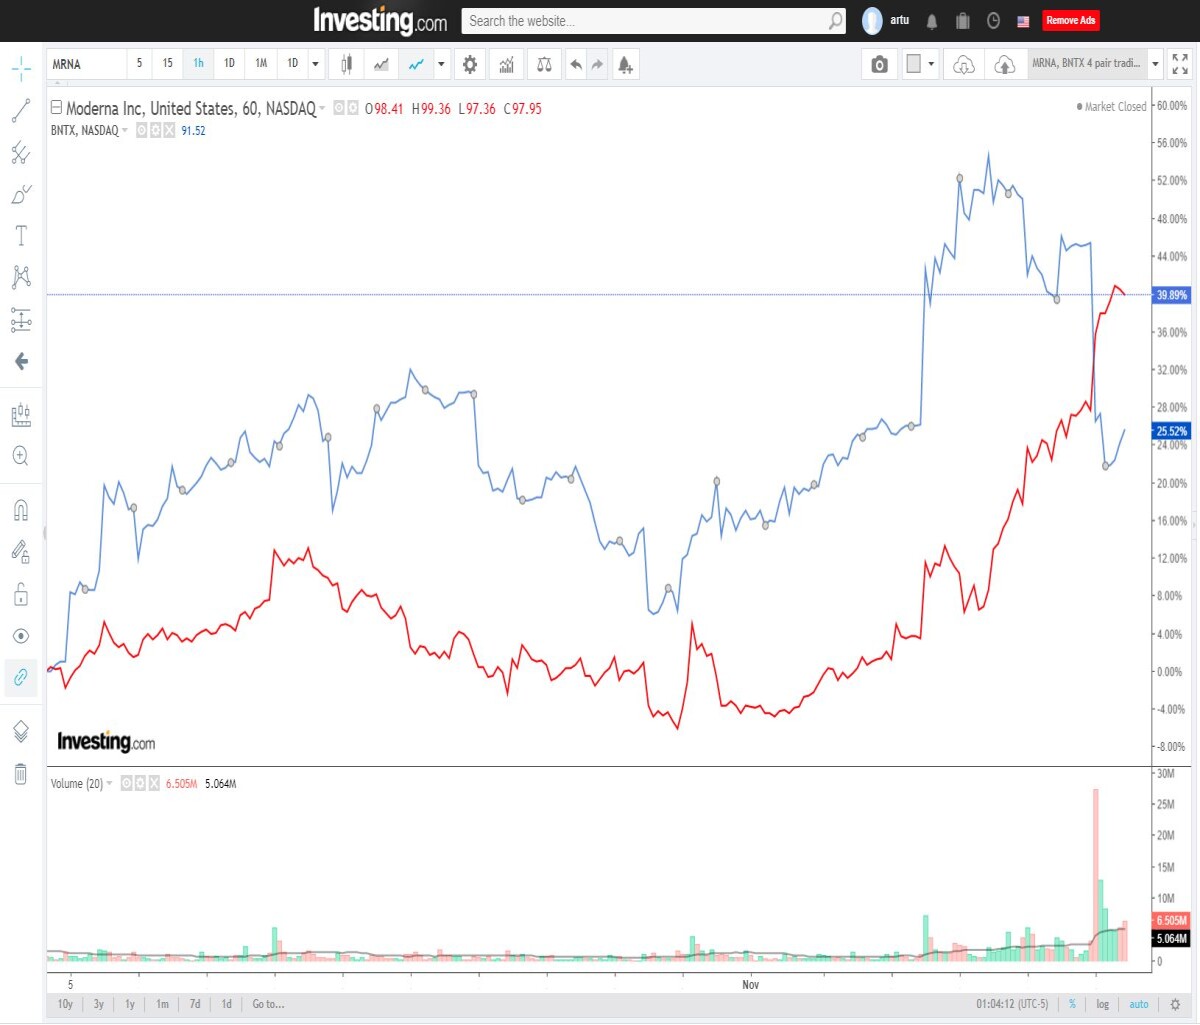Toggle percentage scale mode
The image size is (1200, 1025).
[x=1072, y=1004]
